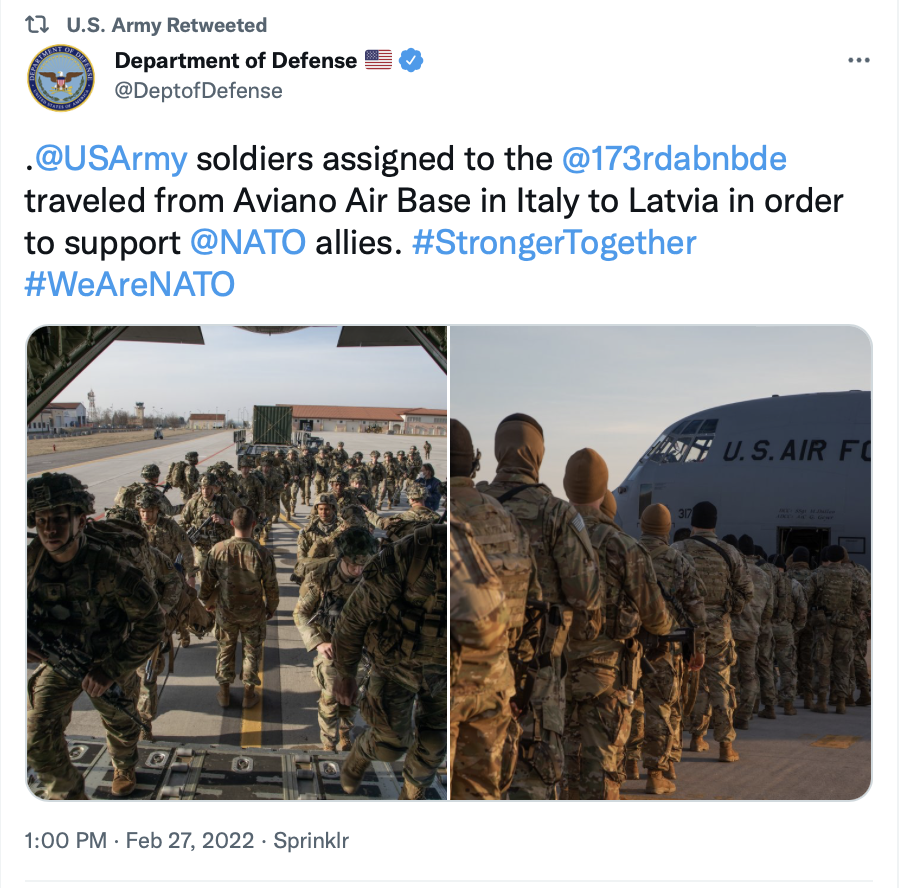This screenshot has height=888, width=900.
Task: Open the three-dot more options menu
Action: [x=859, y=60]
